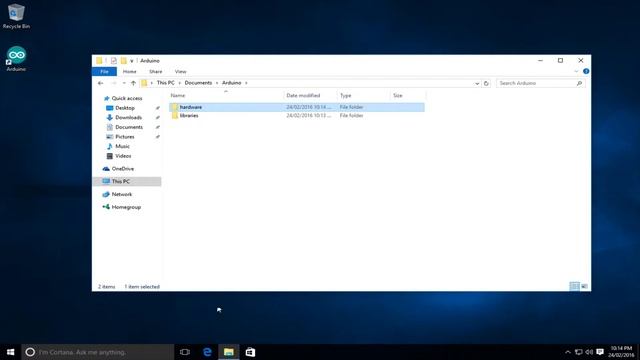Select the hardware folder
Screen dimensions: 640x360
tap(297, 107)
